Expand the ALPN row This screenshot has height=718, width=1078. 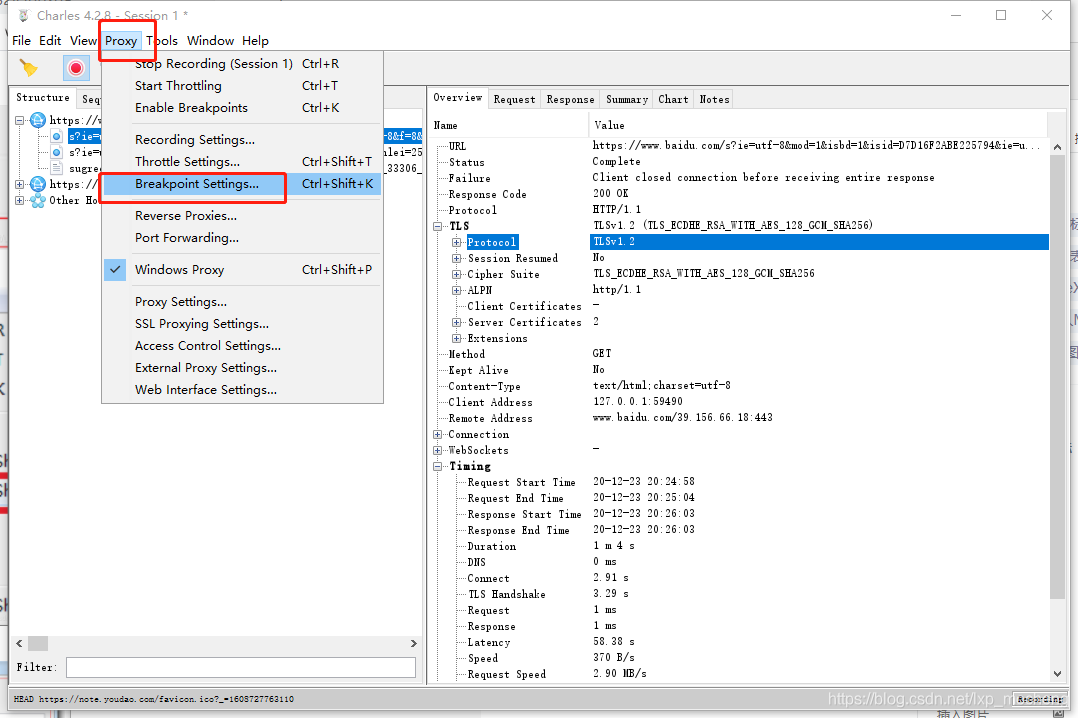pyautogui.click(x=456, y=290)
